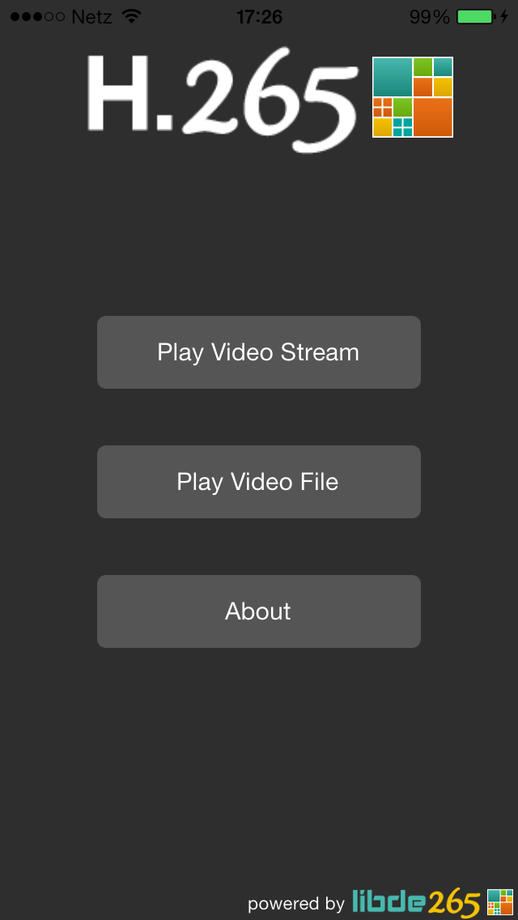Image resolution: width=518 pixels, height=920 pixels.
Task: Tap the 99% battery percentage
Action: (x=429, y=16)
